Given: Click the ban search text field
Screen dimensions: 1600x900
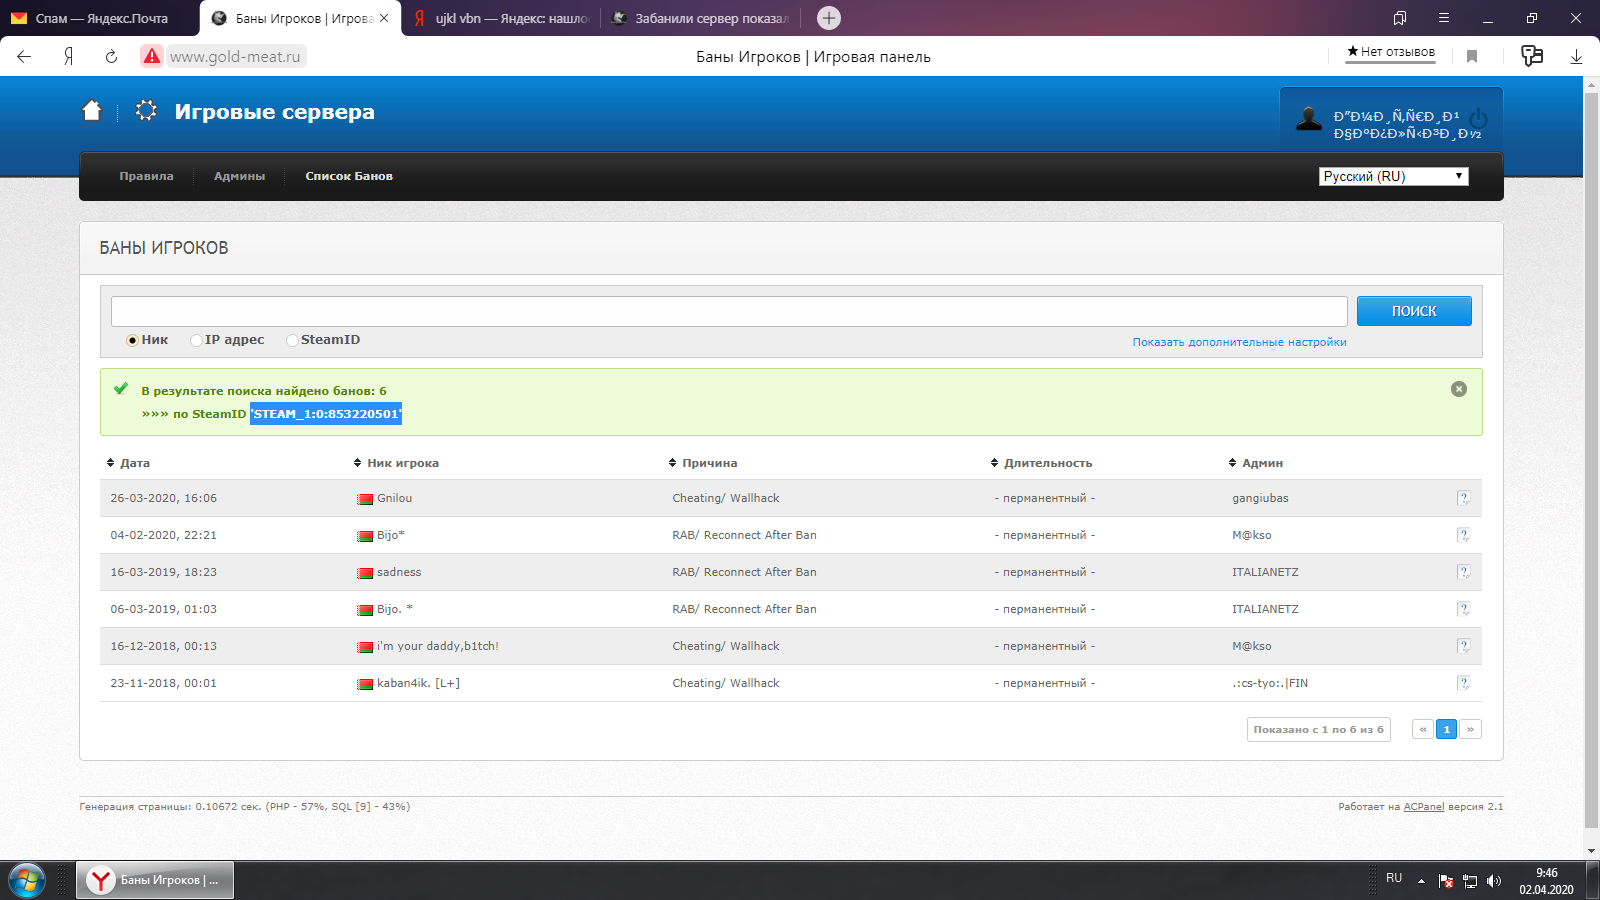Looking at the screenshot, I should [729, 311].
